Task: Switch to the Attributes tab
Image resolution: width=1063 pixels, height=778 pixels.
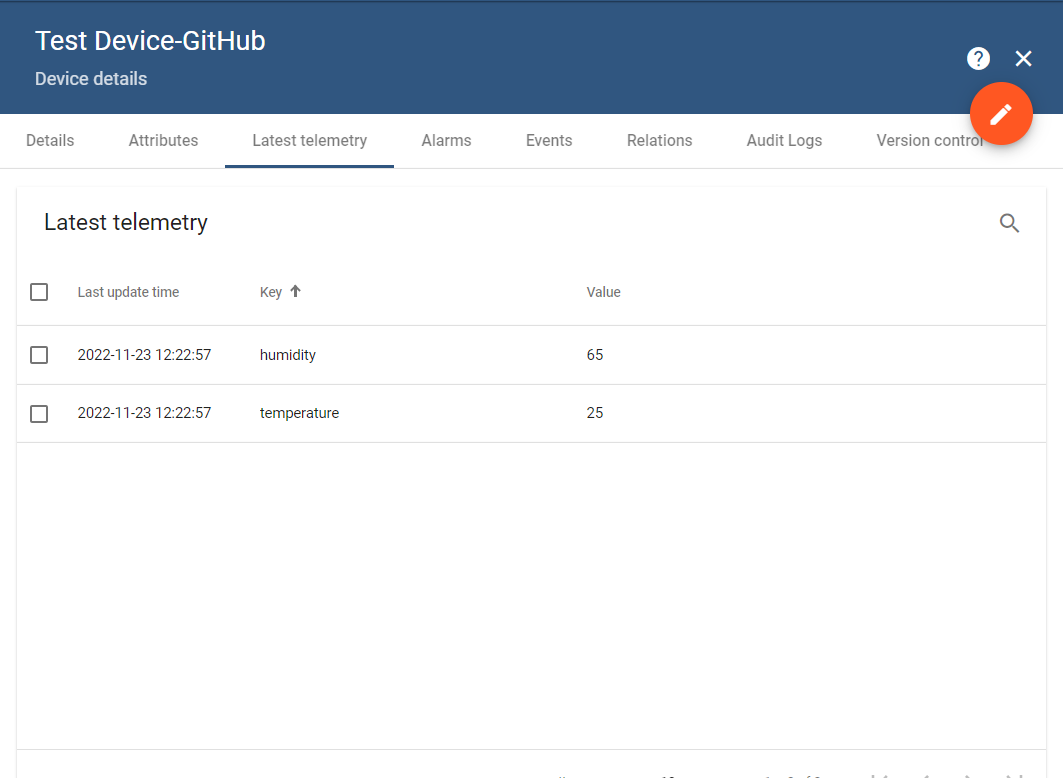Action: point(163,140)
